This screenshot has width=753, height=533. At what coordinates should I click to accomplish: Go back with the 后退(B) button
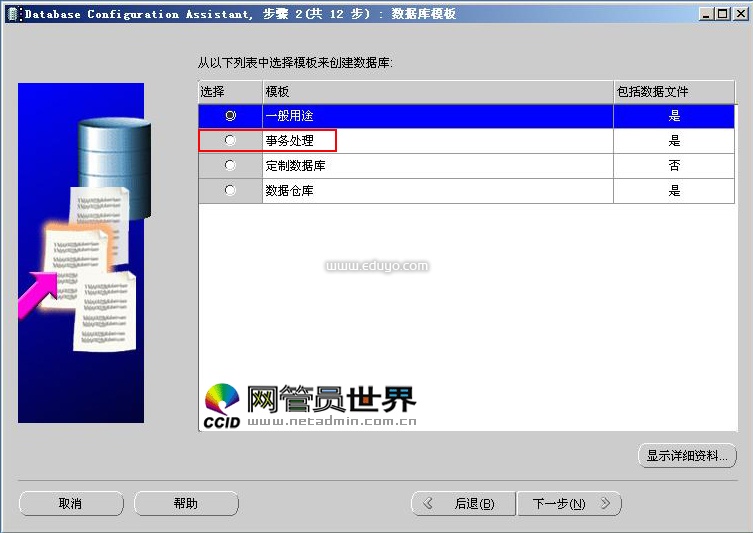tap(464, 504)
